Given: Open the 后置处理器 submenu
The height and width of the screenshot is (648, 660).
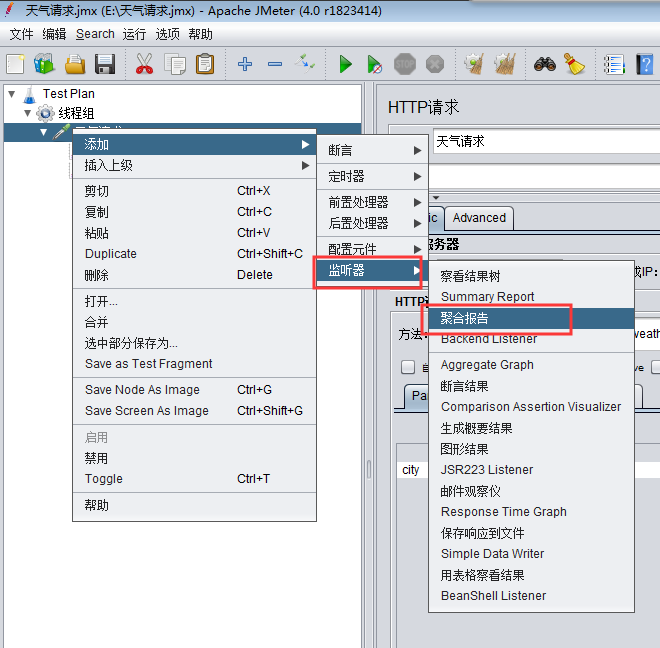Looking at the screenshot, I should point(373,223).
